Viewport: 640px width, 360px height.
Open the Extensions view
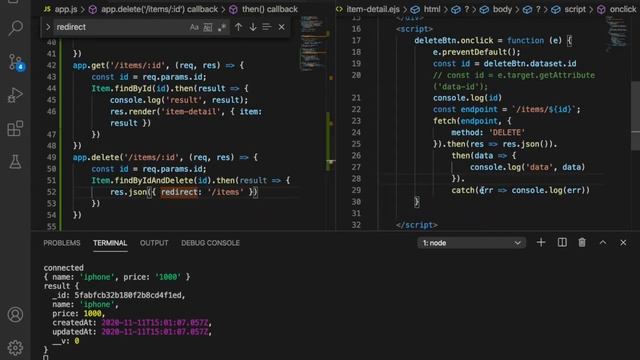[16, 129]
